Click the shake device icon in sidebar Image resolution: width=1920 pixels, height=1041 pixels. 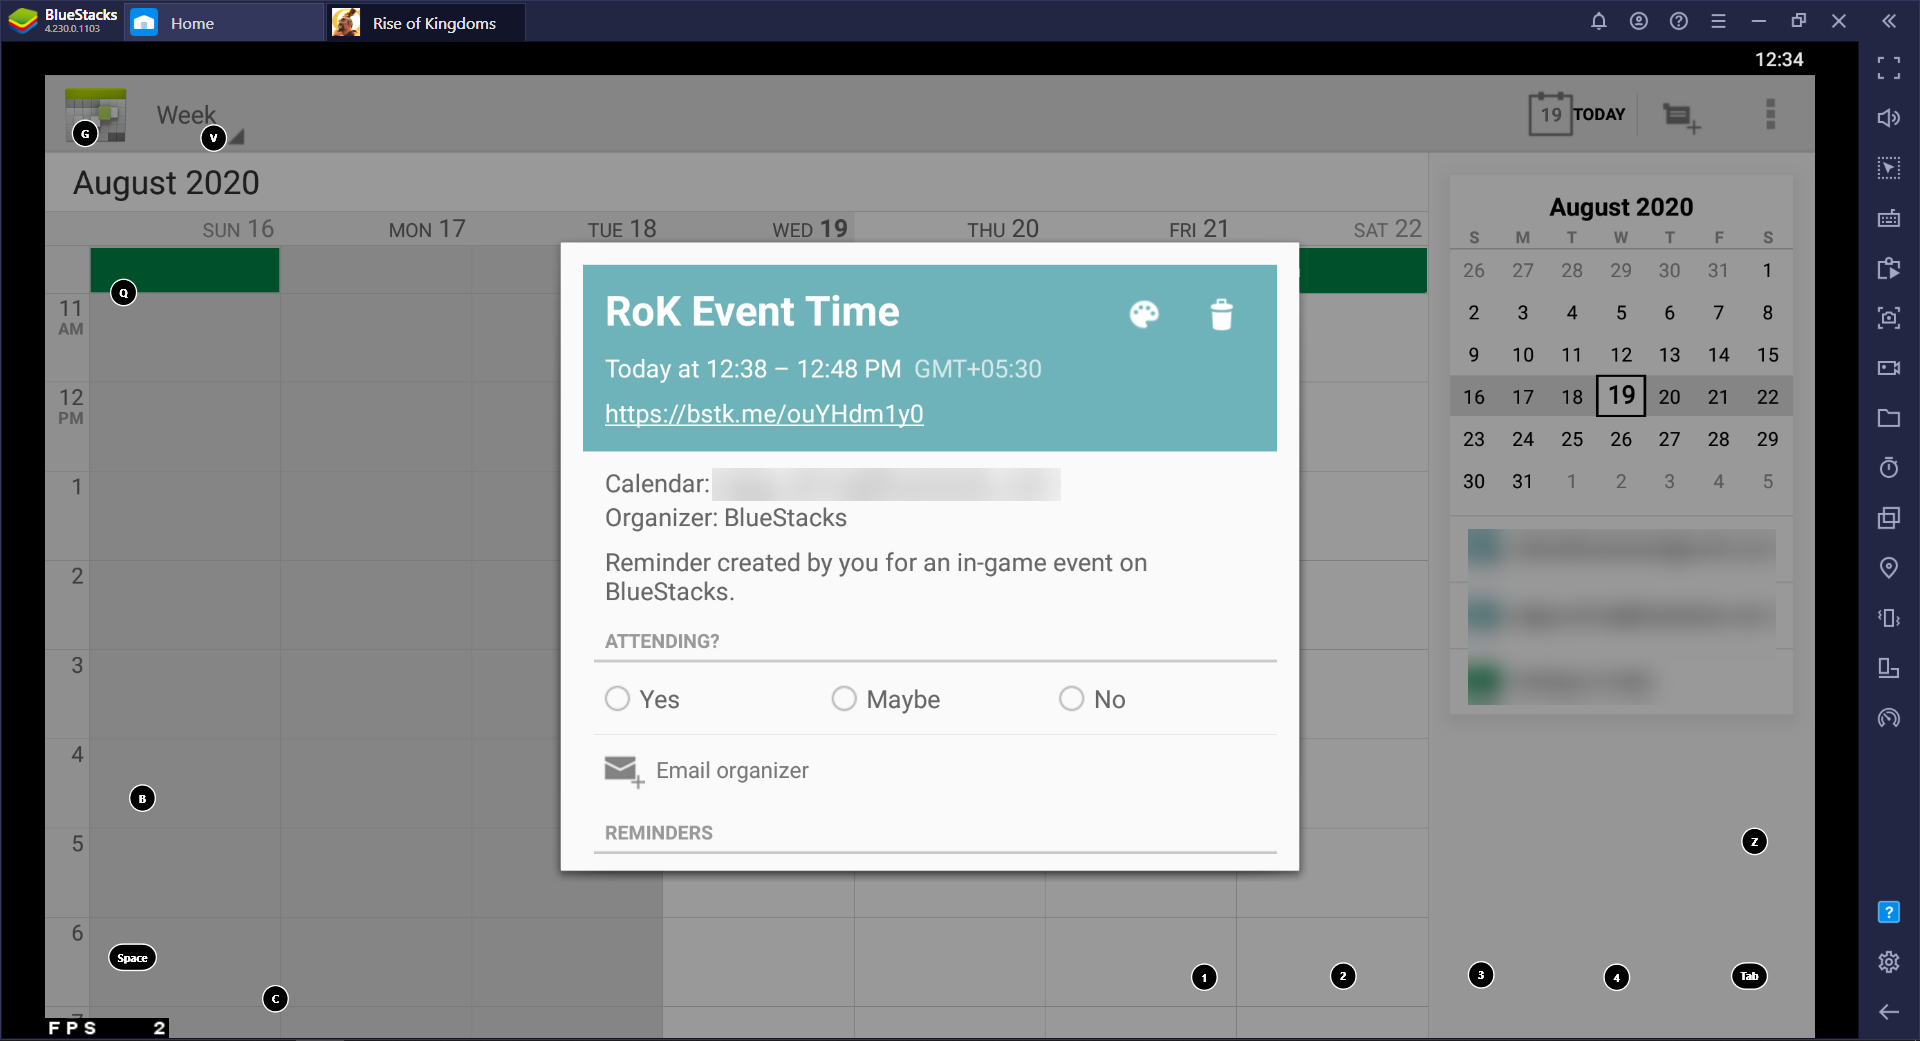pos(1889,618)
